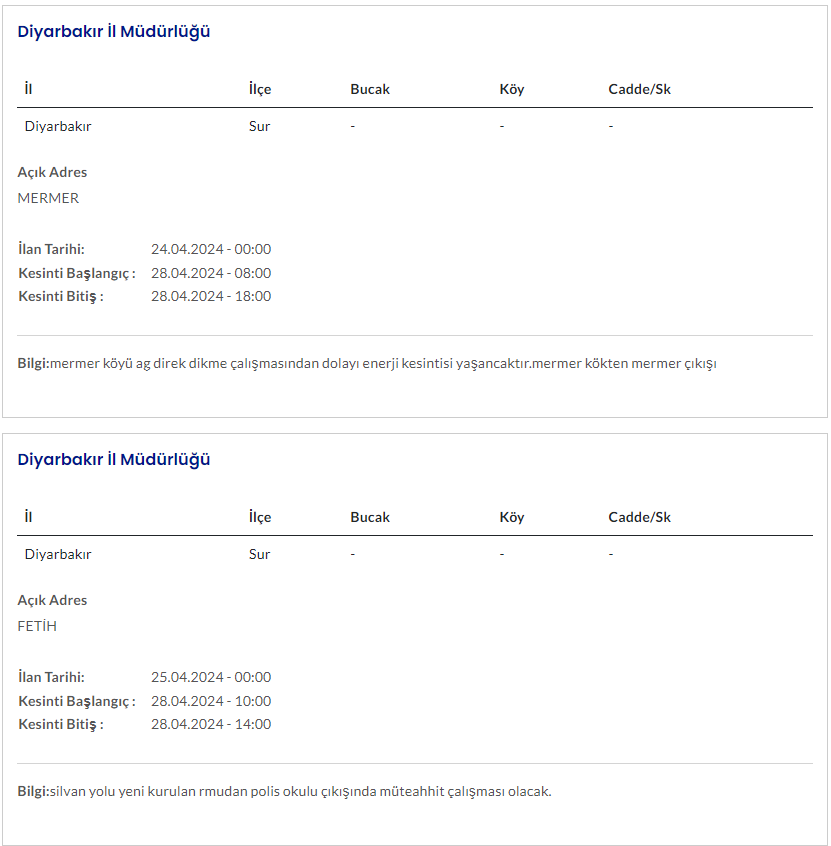Click the info text about silvan yolu contractor work
This screenshot has height=846, width=831.
[x=300, y=791]
